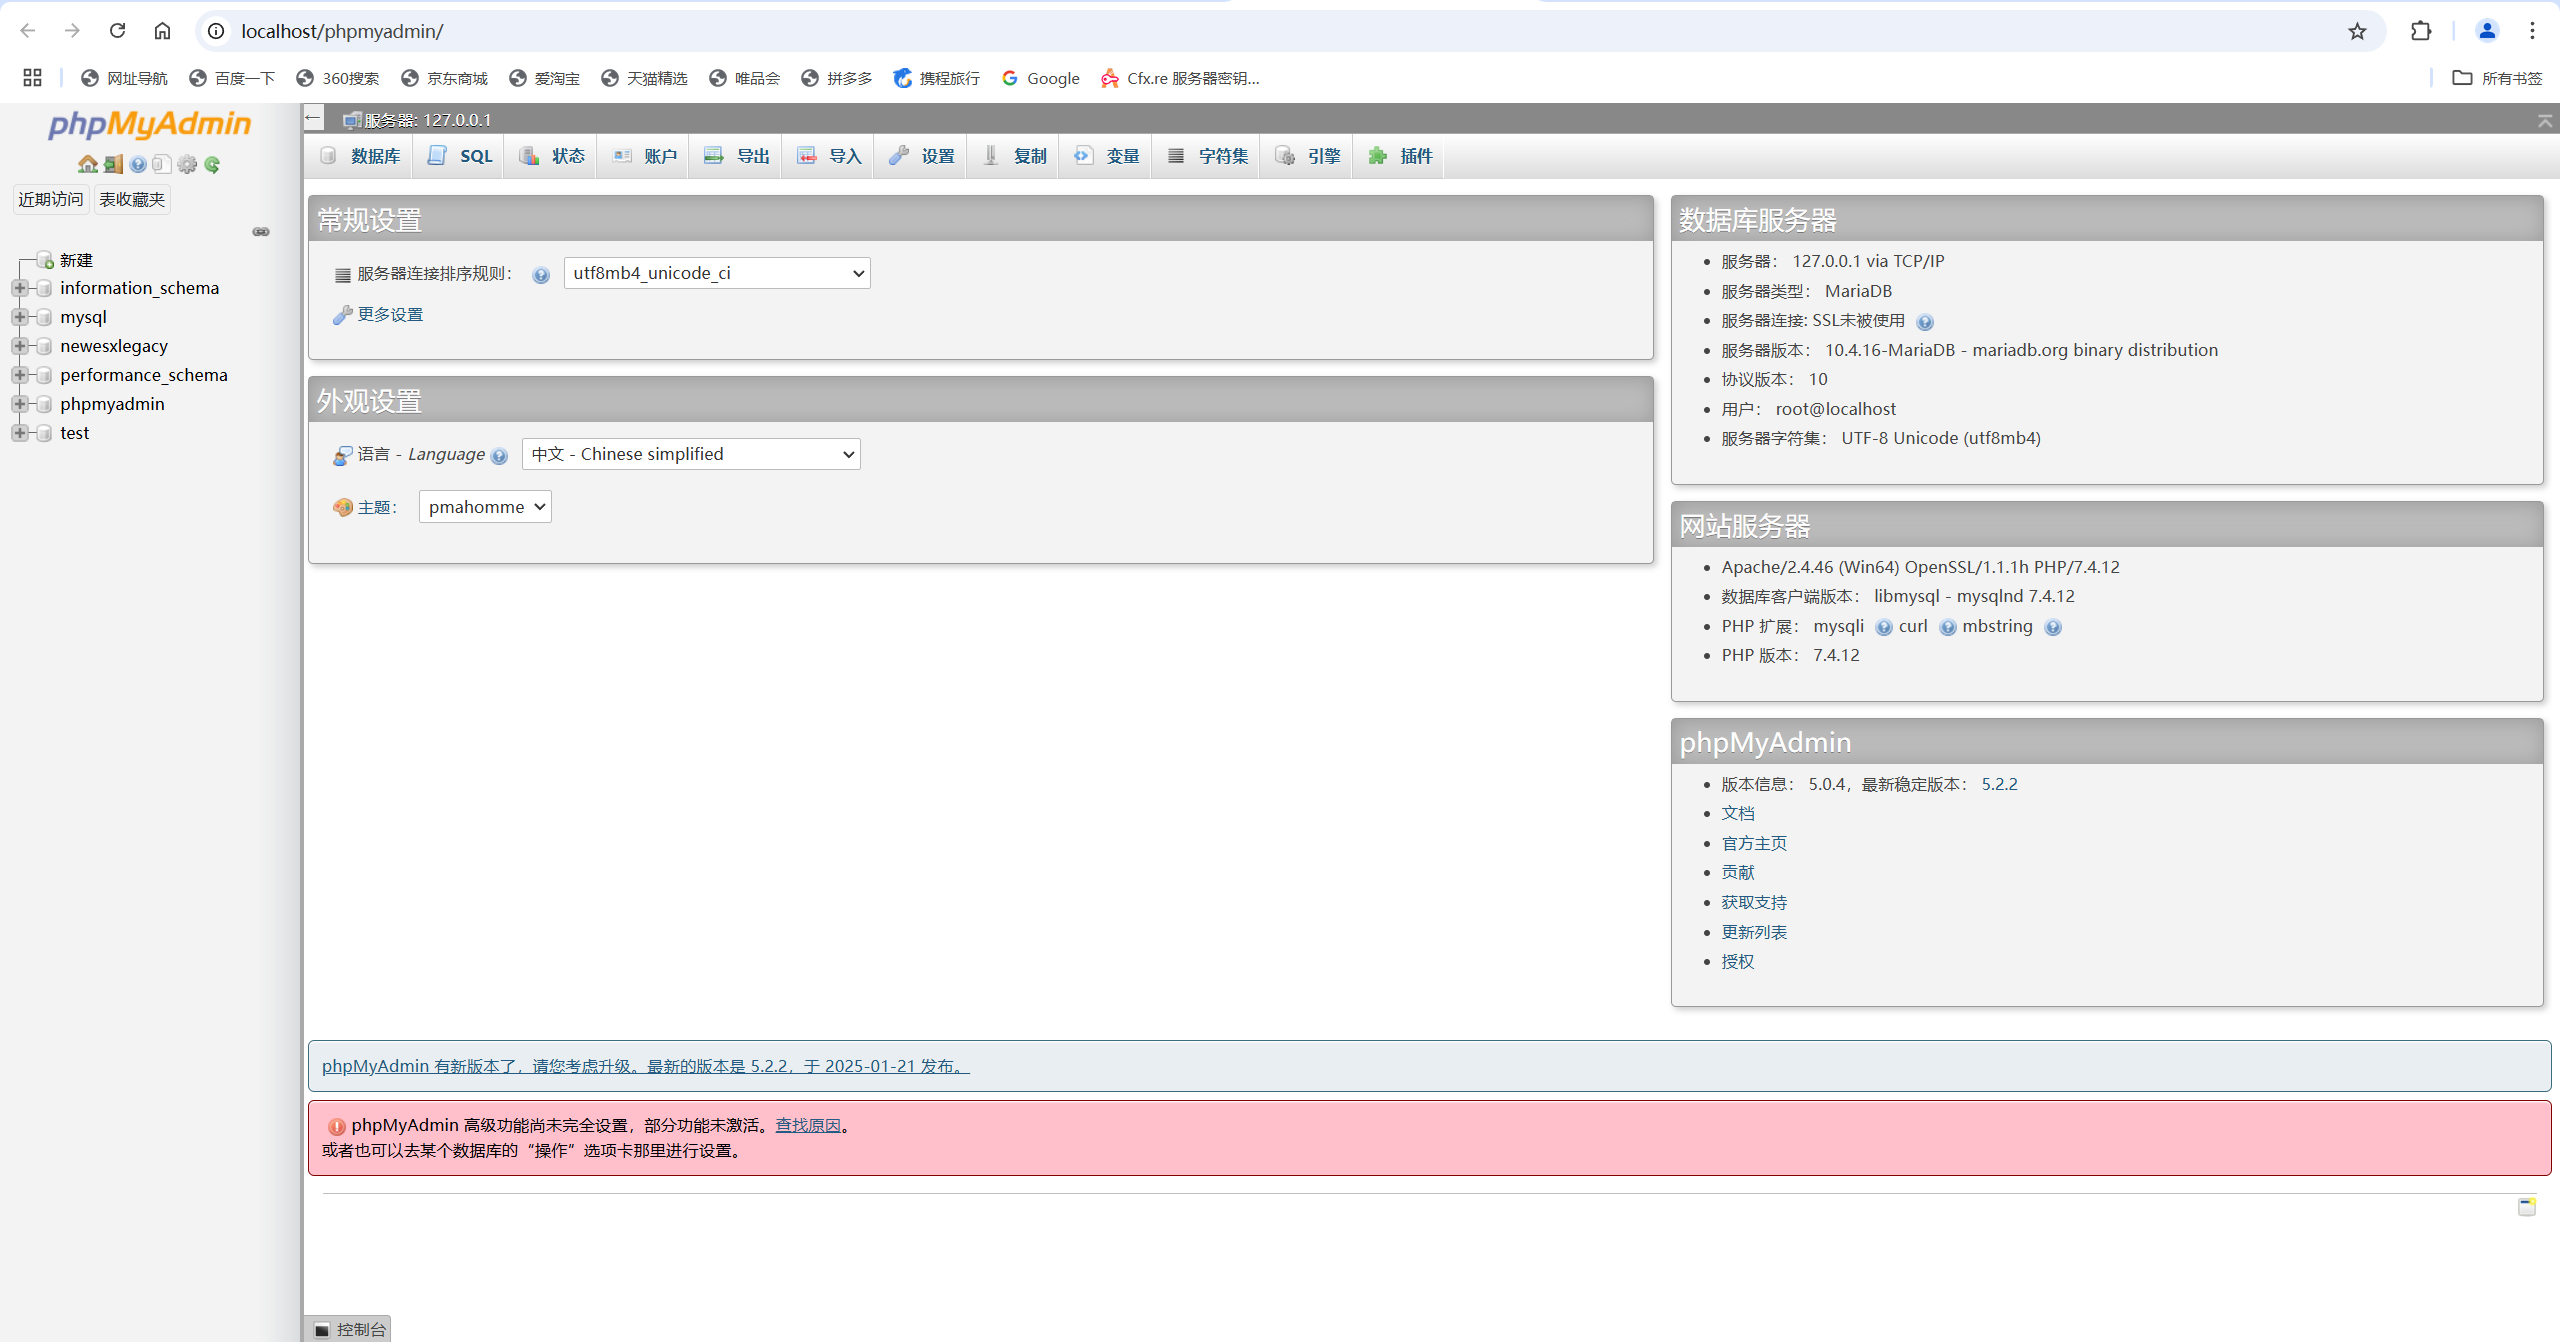This screenshot has width=2560, height=1342.
Task: Expand the mysql database tree node
Action: pyautogui.click(x=19, y=317)
